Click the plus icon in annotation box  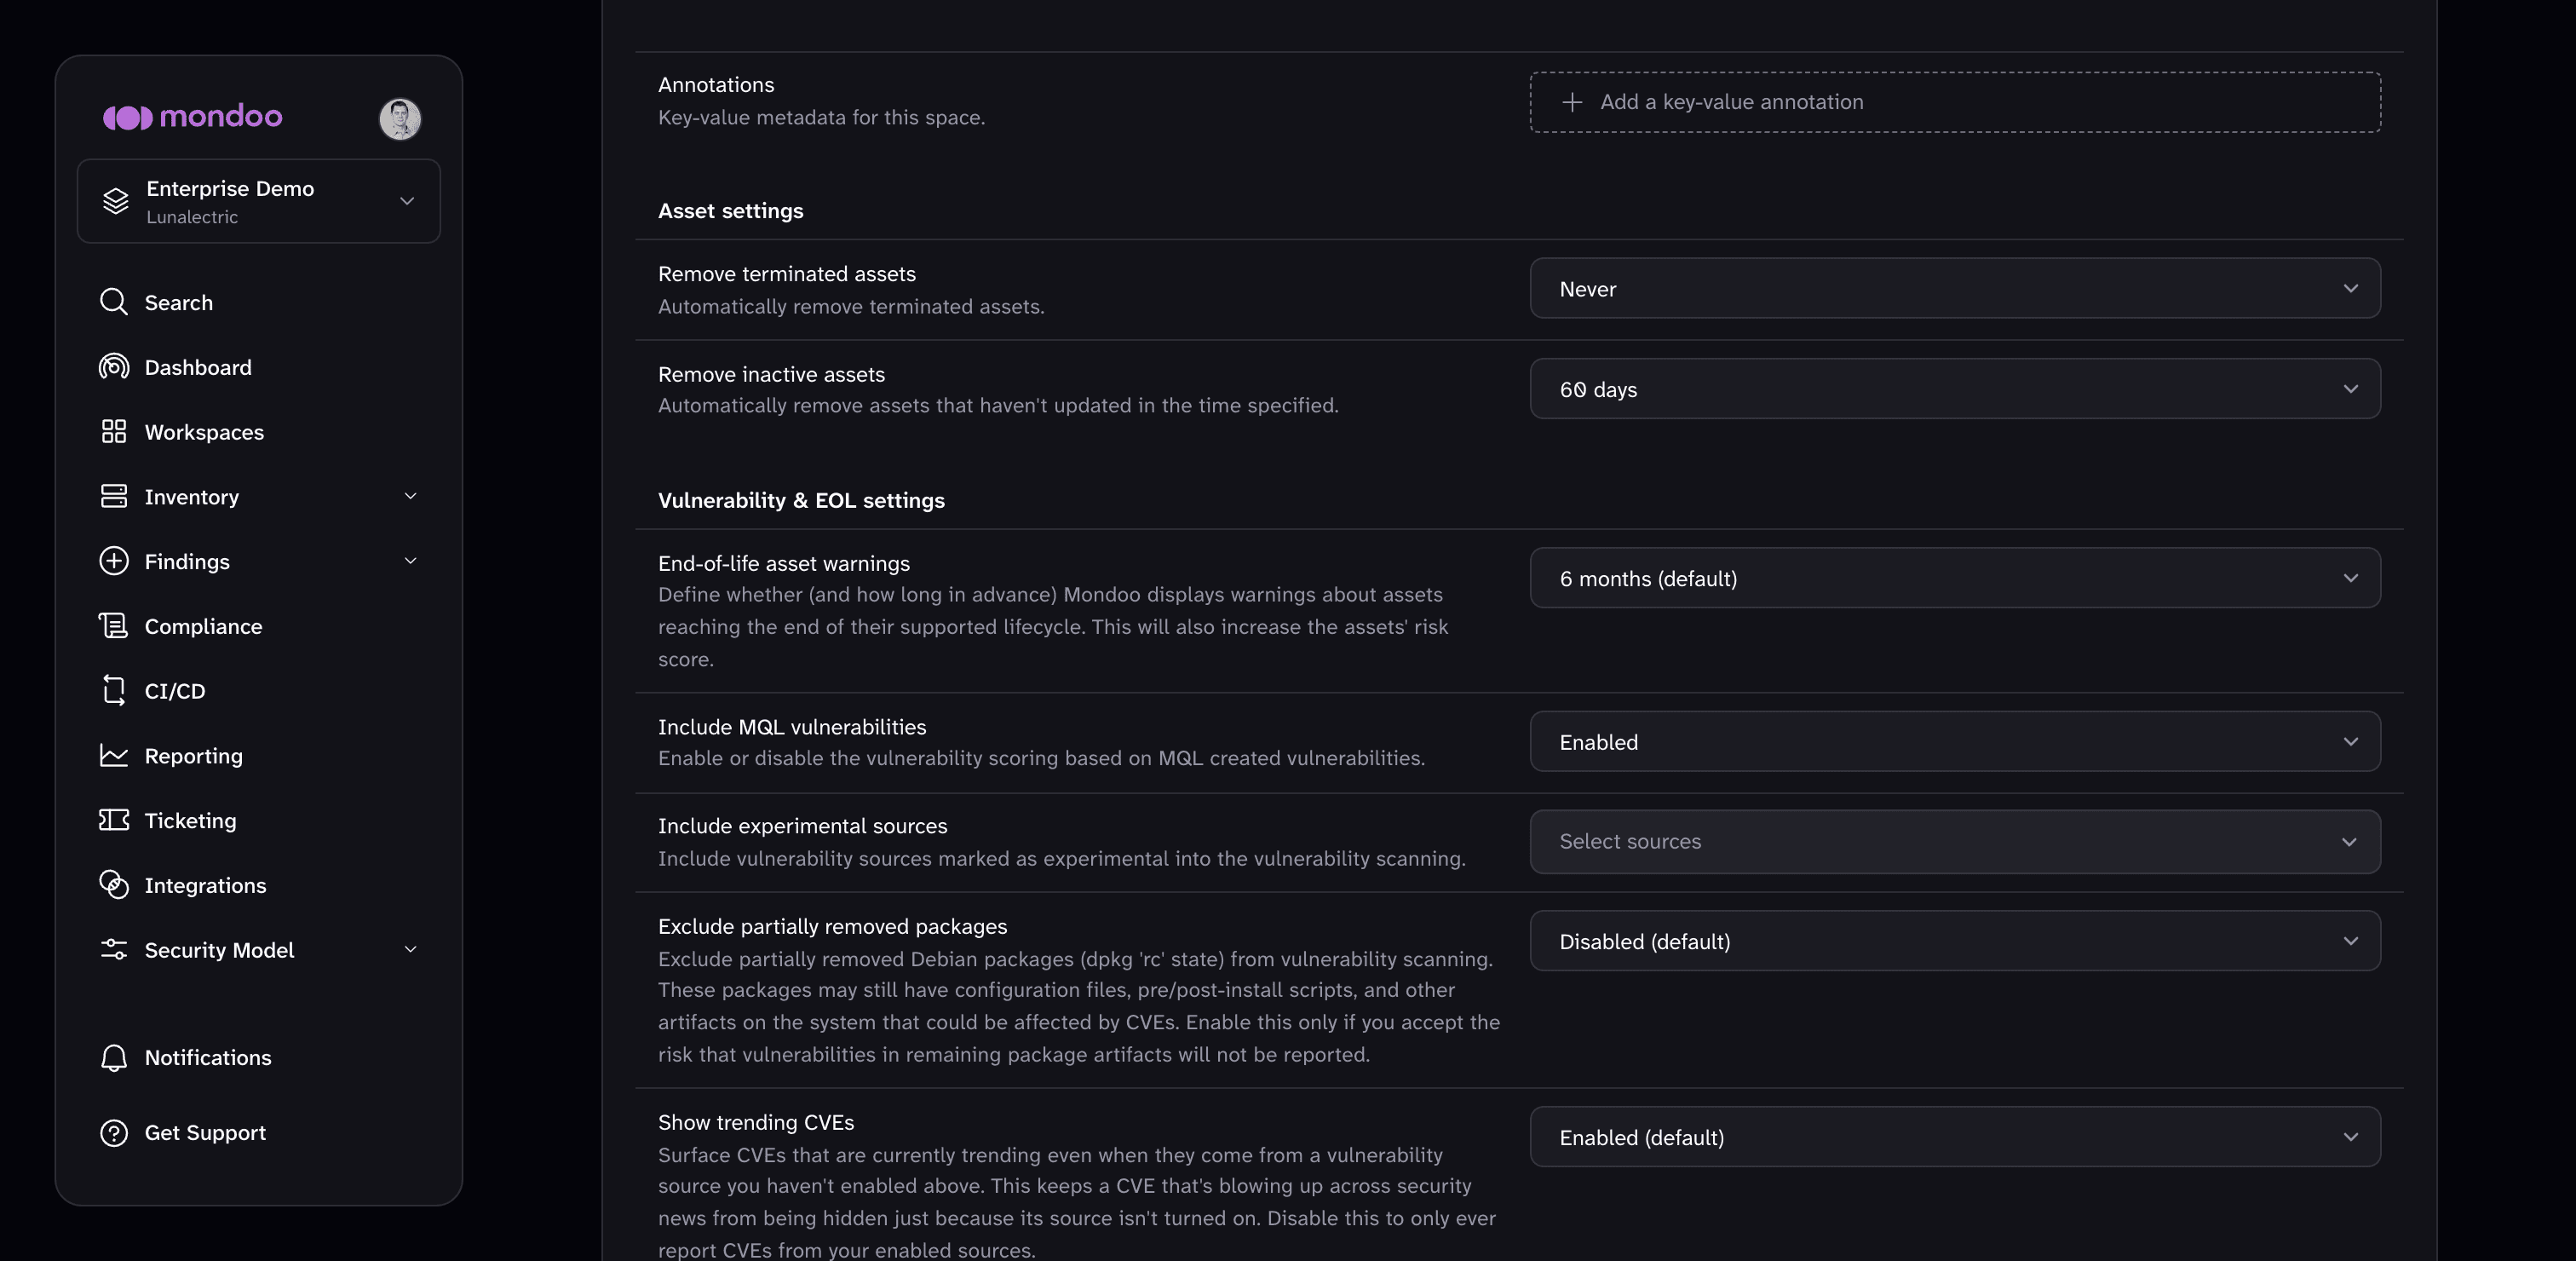pos(1572,102)
